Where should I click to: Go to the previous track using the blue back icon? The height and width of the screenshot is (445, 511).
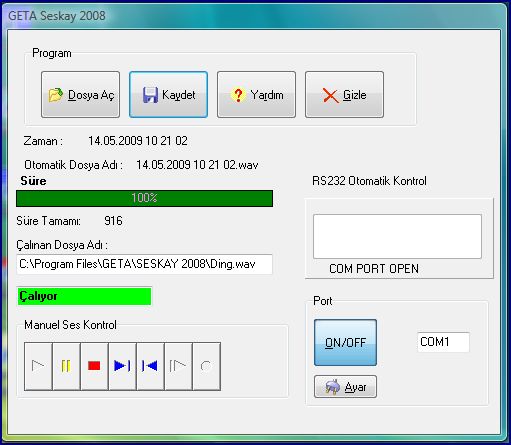click(150, 366)
